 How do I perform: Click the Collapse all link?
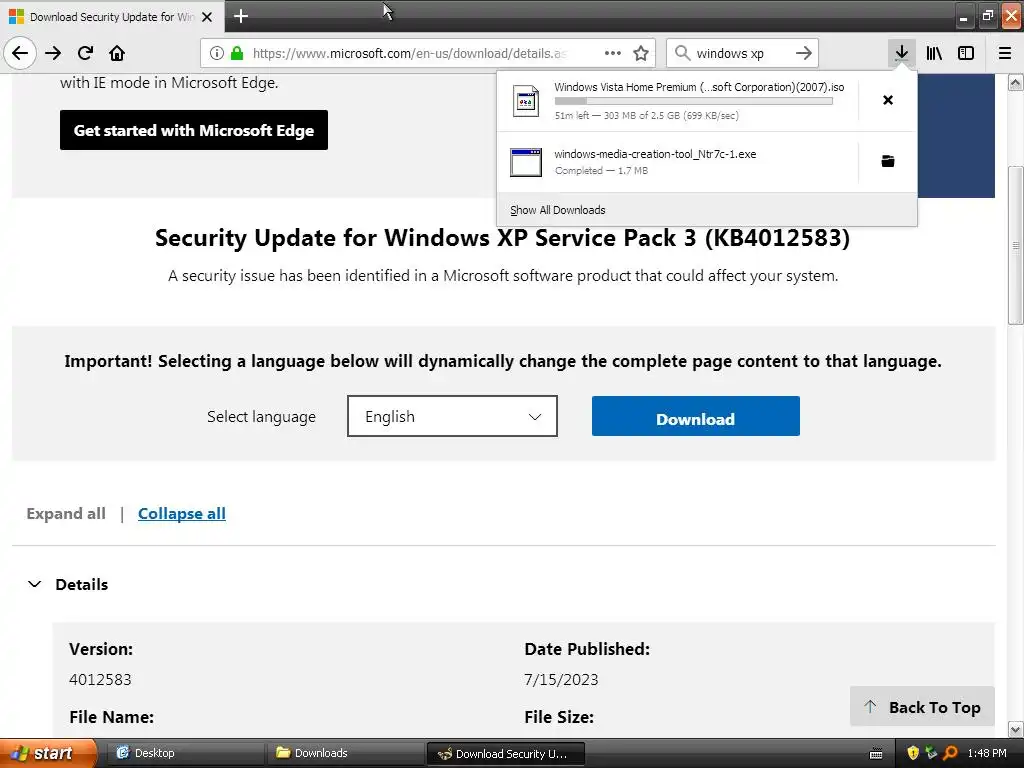[182, 513]
